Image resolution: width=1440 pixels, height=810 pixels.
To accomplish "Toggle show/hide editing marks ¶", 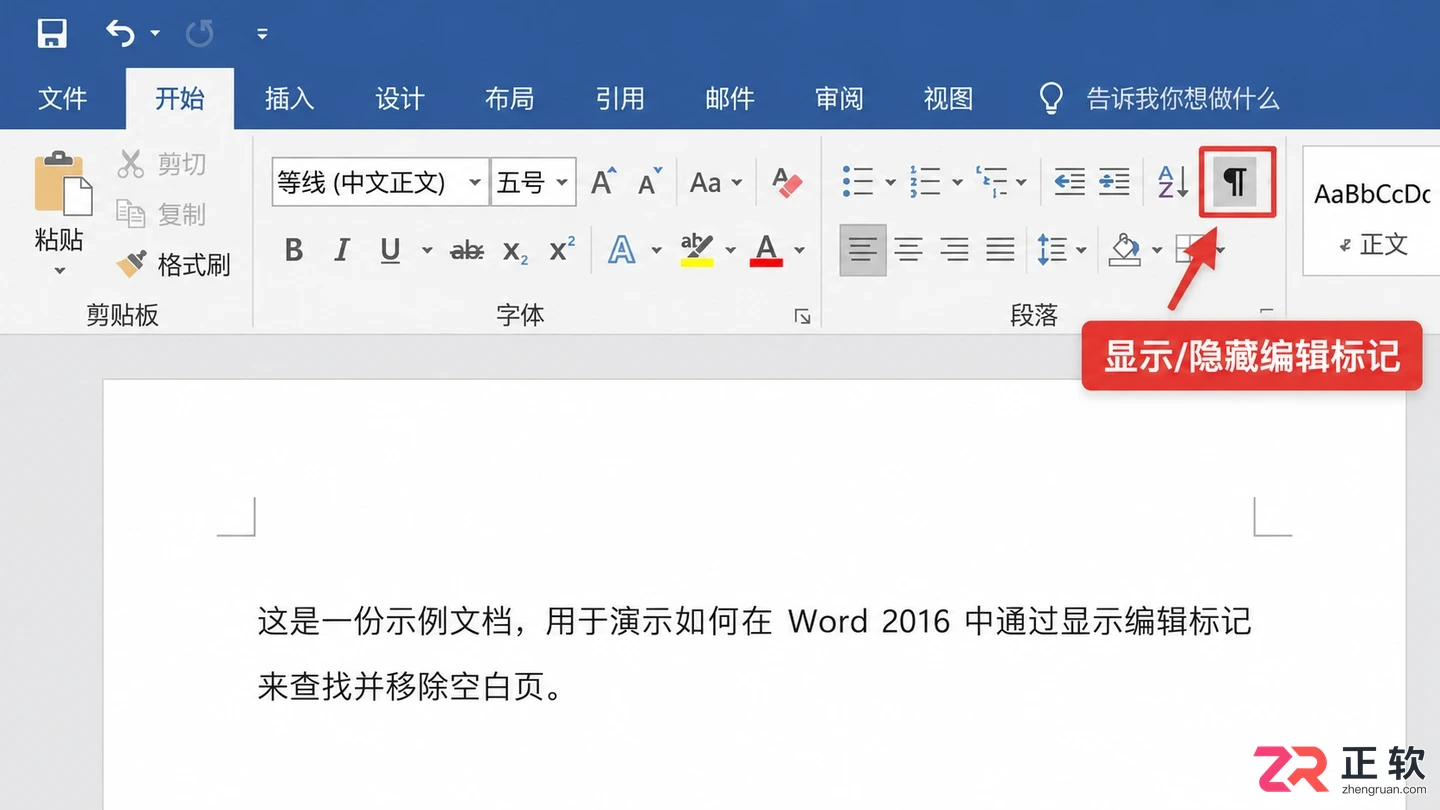I will coord(1236,182).
